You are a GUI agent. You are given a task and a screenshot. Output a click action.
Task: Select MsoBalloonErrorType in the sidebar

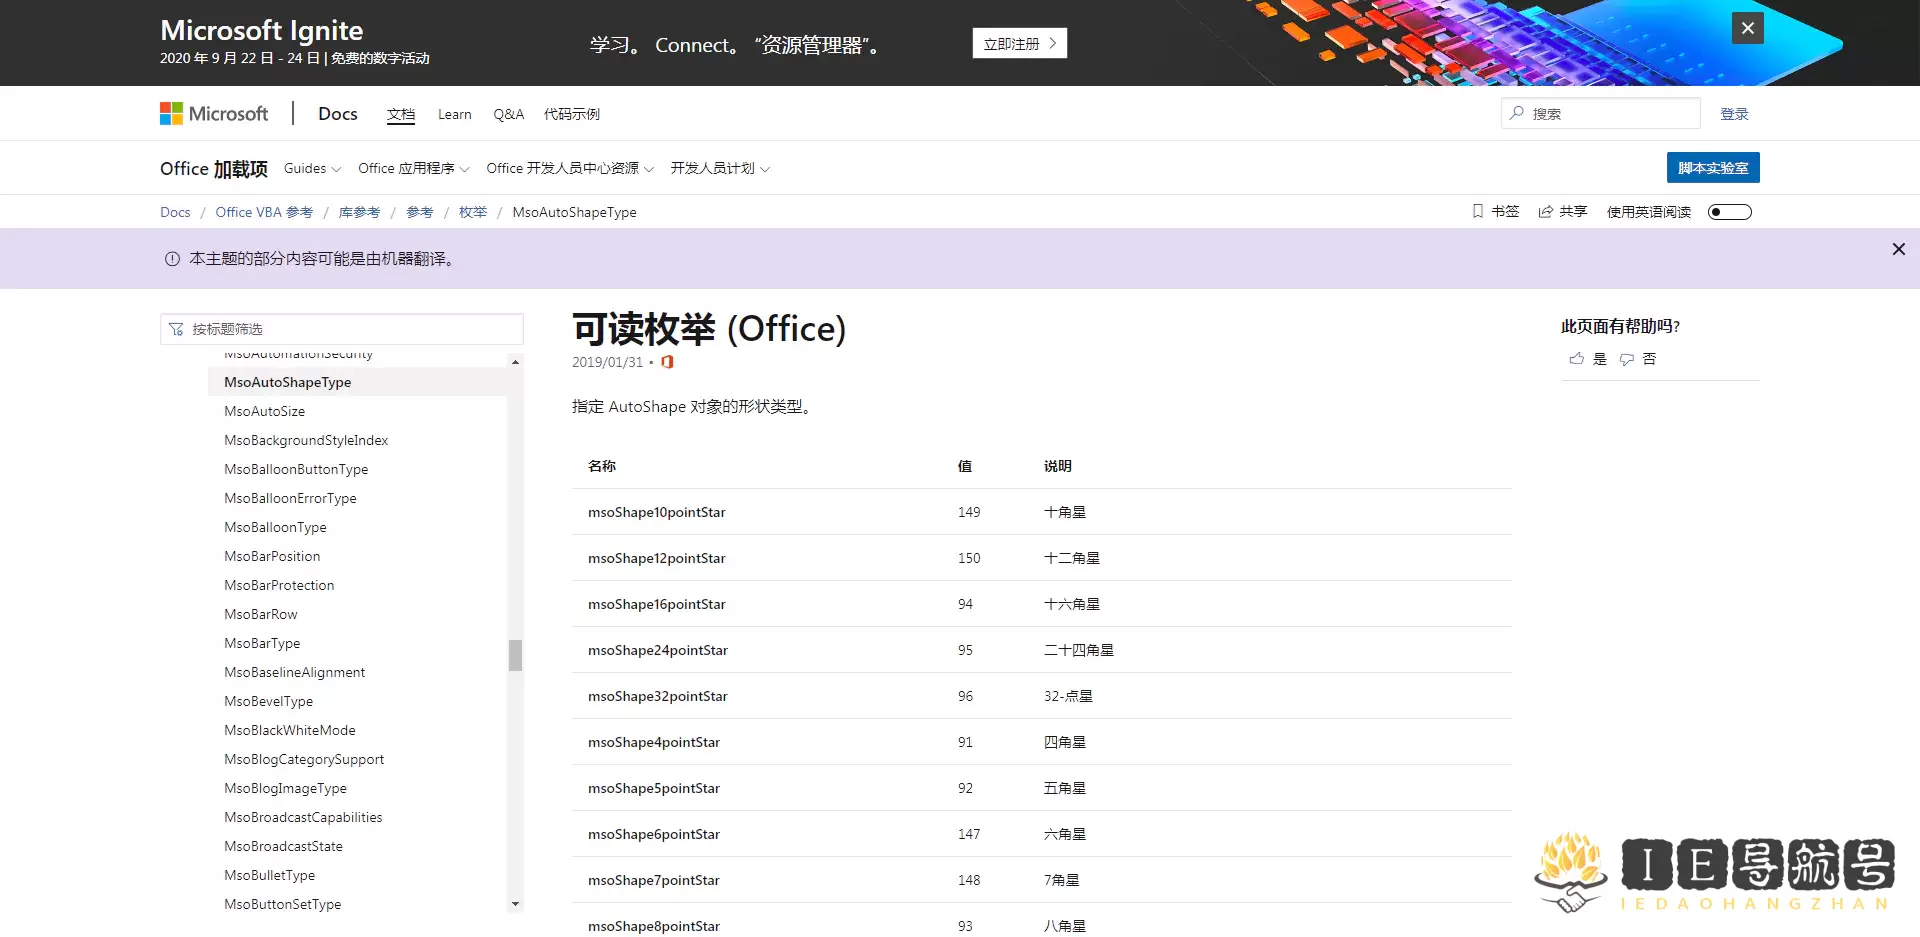pyautogui.click(x=290, y=498)
